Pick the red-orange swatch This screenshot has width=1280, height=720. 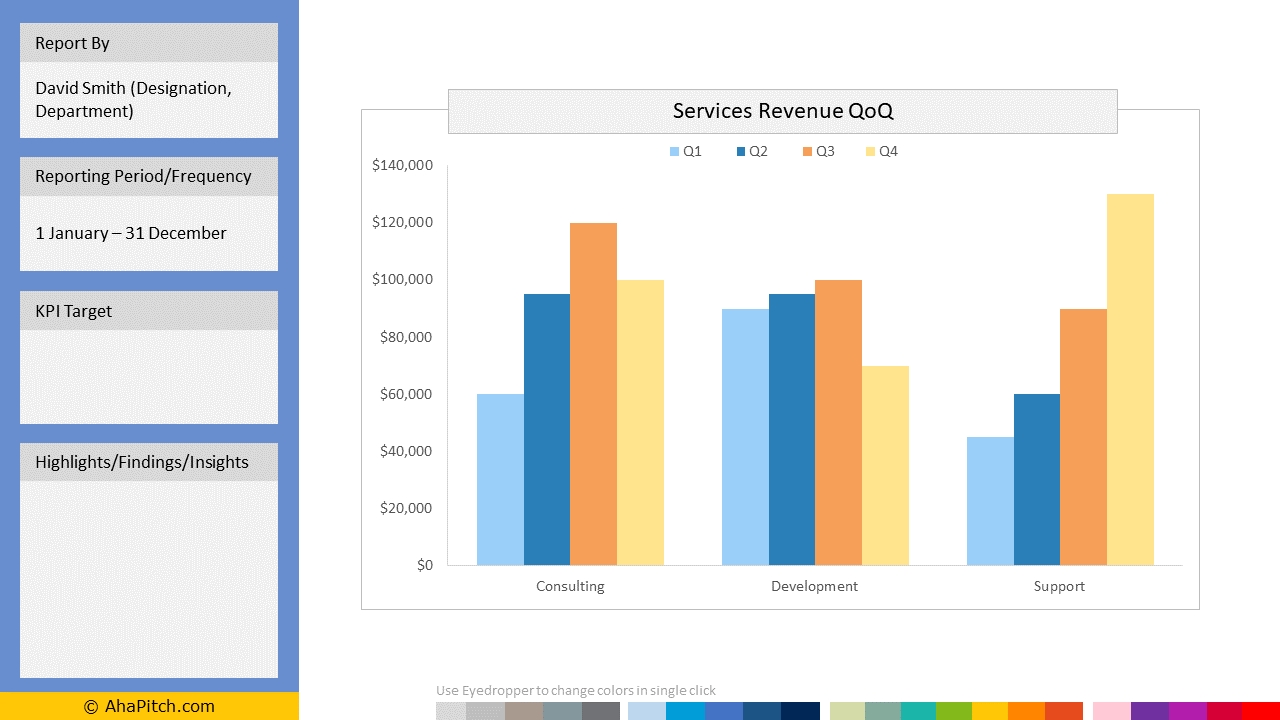(x=1064, y=711)
